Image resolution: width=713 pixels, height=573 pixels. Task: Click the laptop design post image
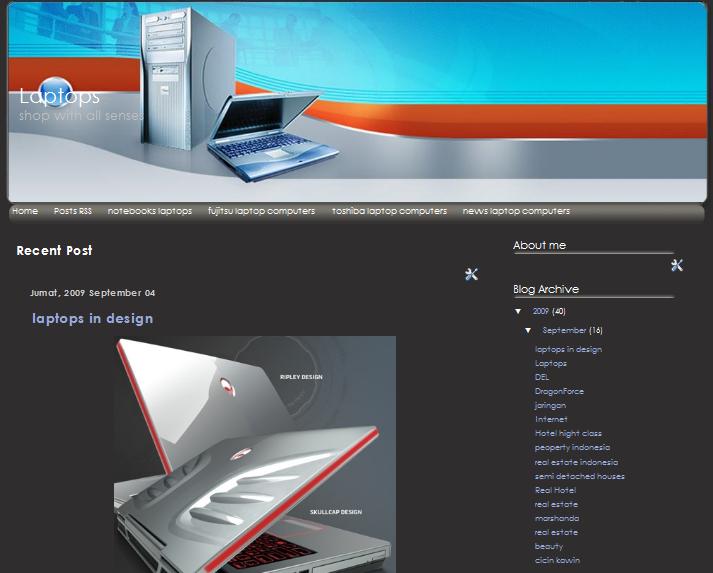click(x=255, y=454)
